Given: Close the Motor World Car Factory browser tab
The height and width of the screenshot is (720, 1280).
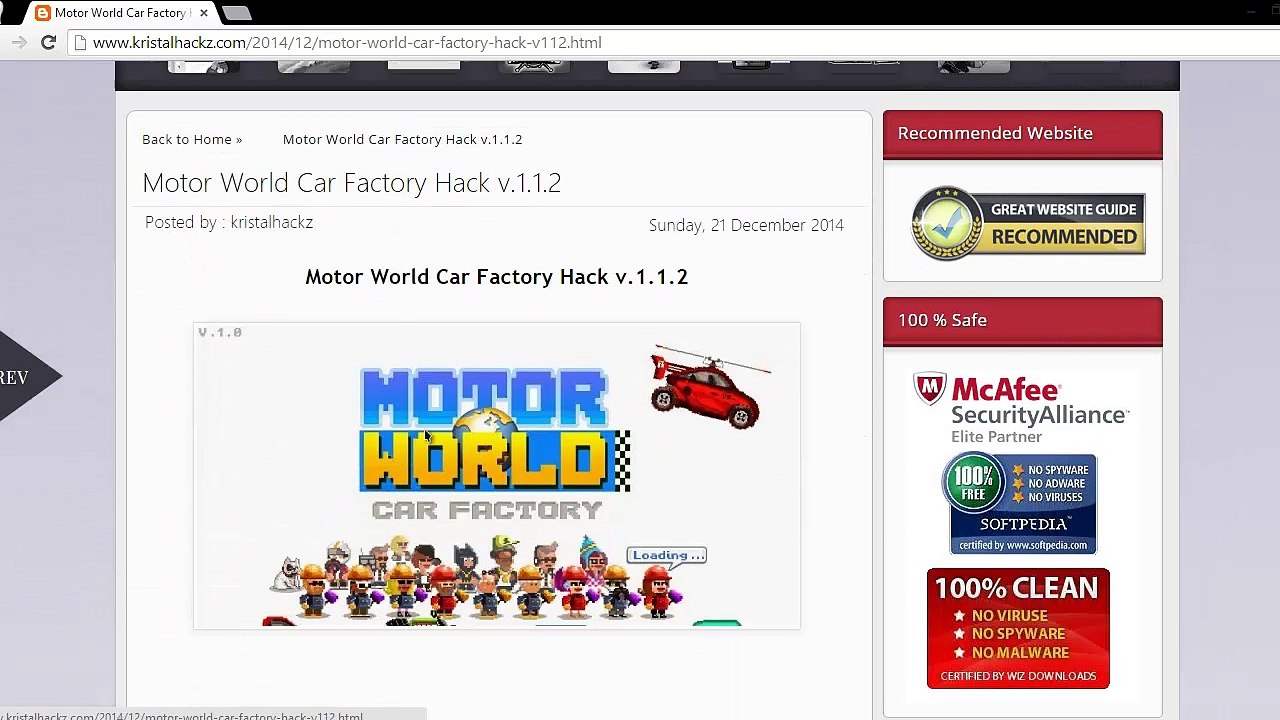Looking at the screenshot, I should coord(204,13).
